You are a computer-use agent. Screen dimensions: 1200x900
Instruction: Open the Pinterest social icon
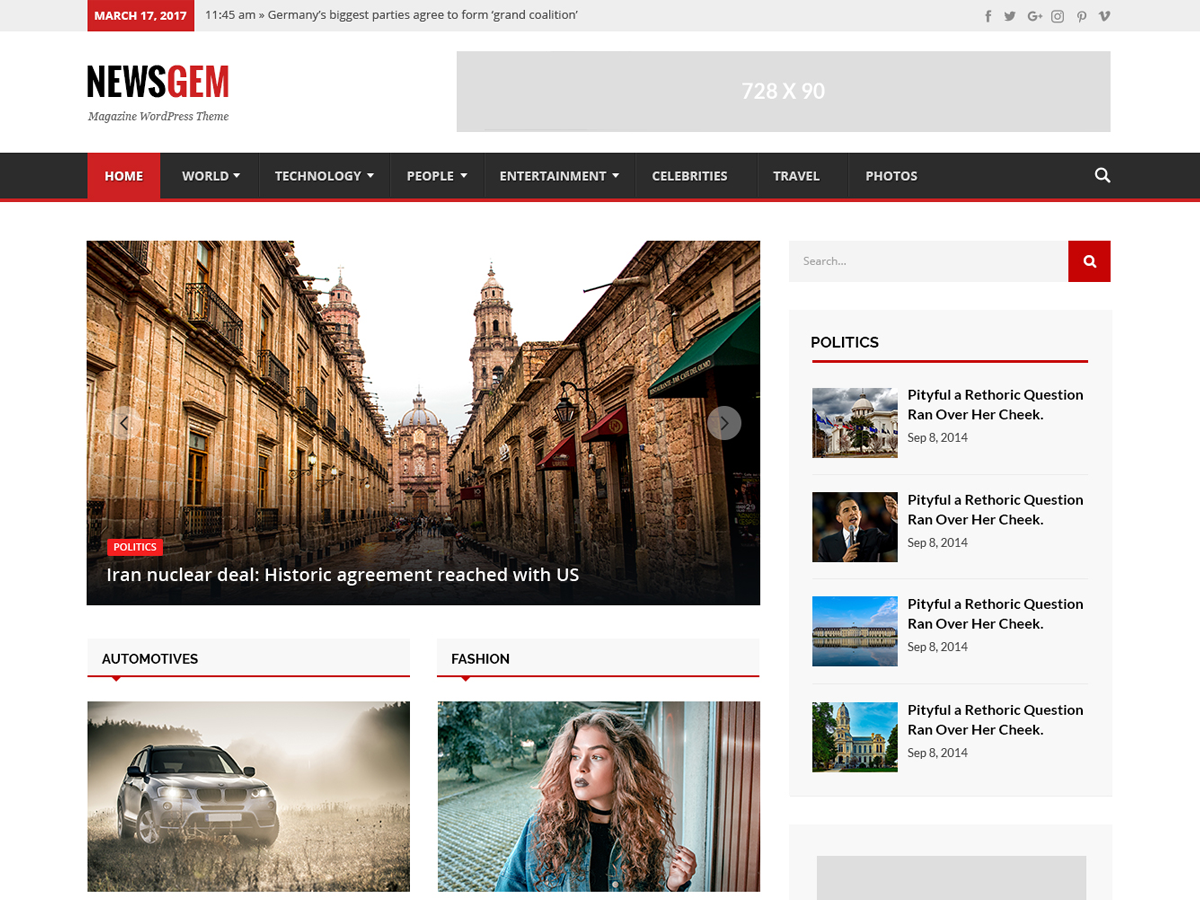(x=1081, y=15)
